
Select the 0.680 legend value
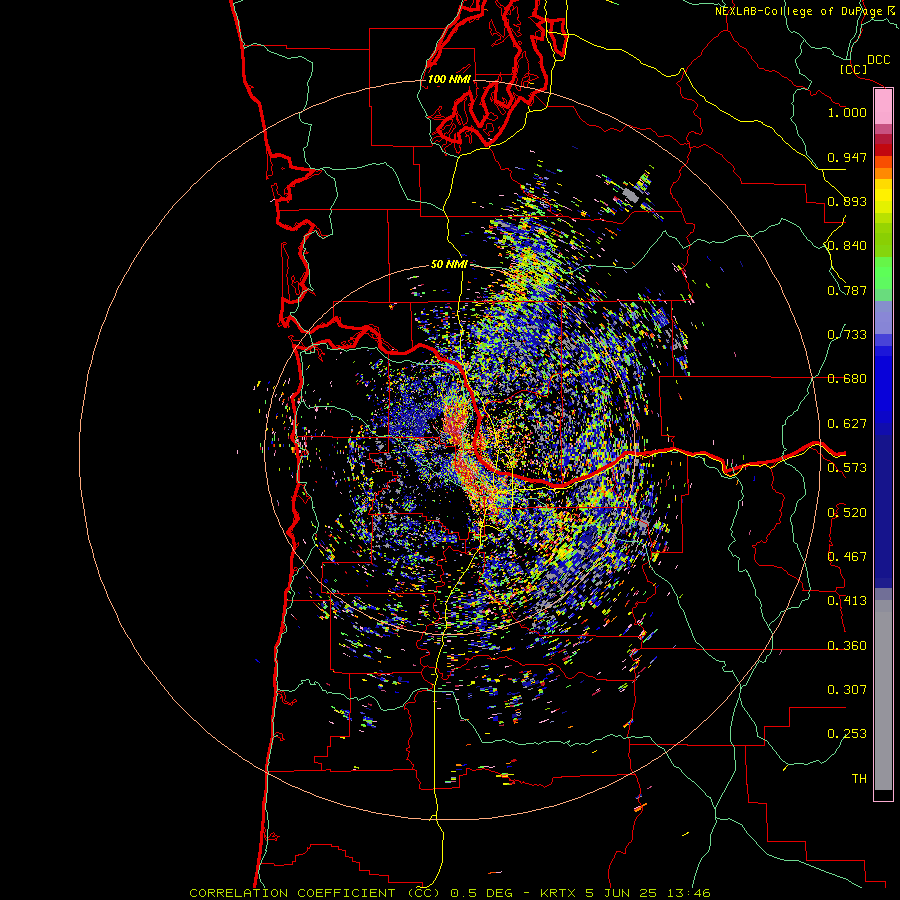click(x=847, y=379)
